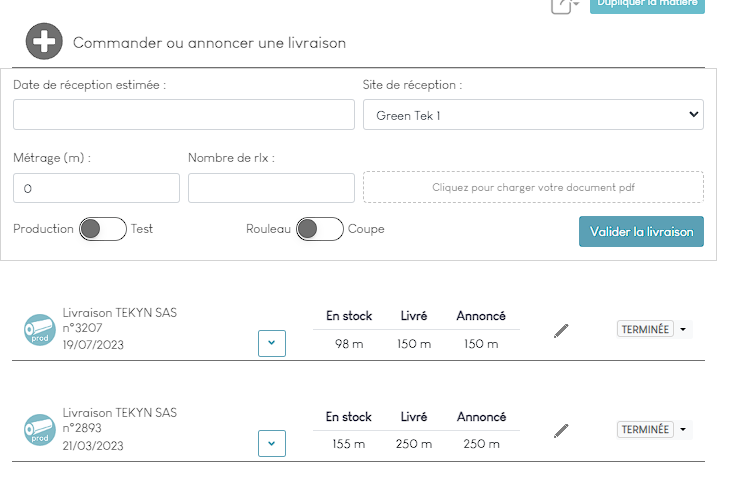Expand details for delivery n°2893

coord(271,443)
